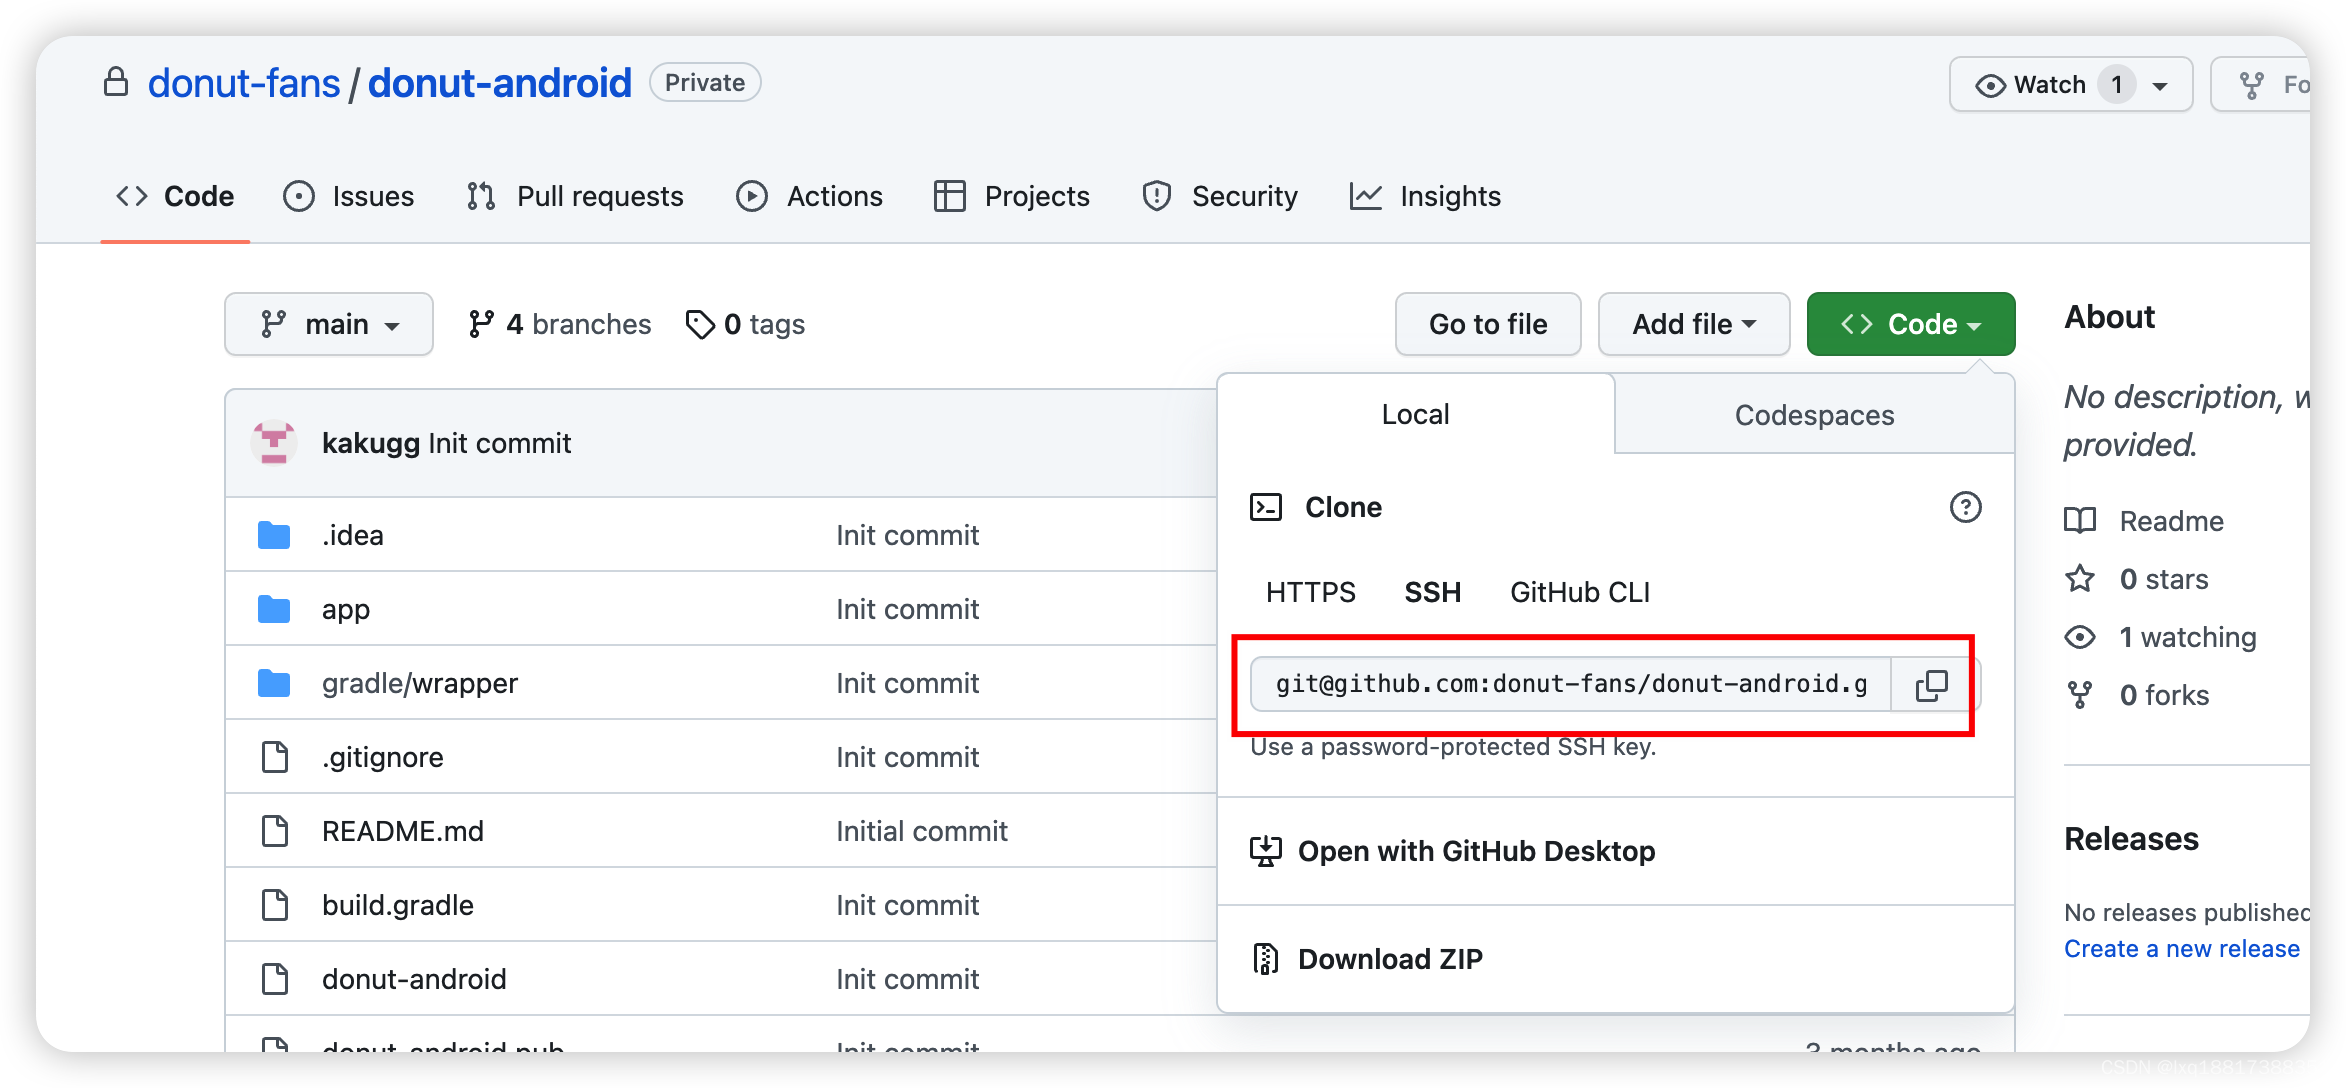This screenshot has height=1088, width=2346.
Task: Click the book icon next to Readme
Action: point(2080,521)
